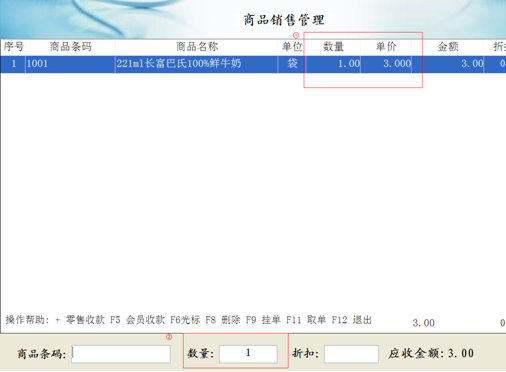The height and width of the screenshot is (372, 506).
Task: Click product name 221ml长富巴氏100%鲜牛奶
Action: (197, 64)
